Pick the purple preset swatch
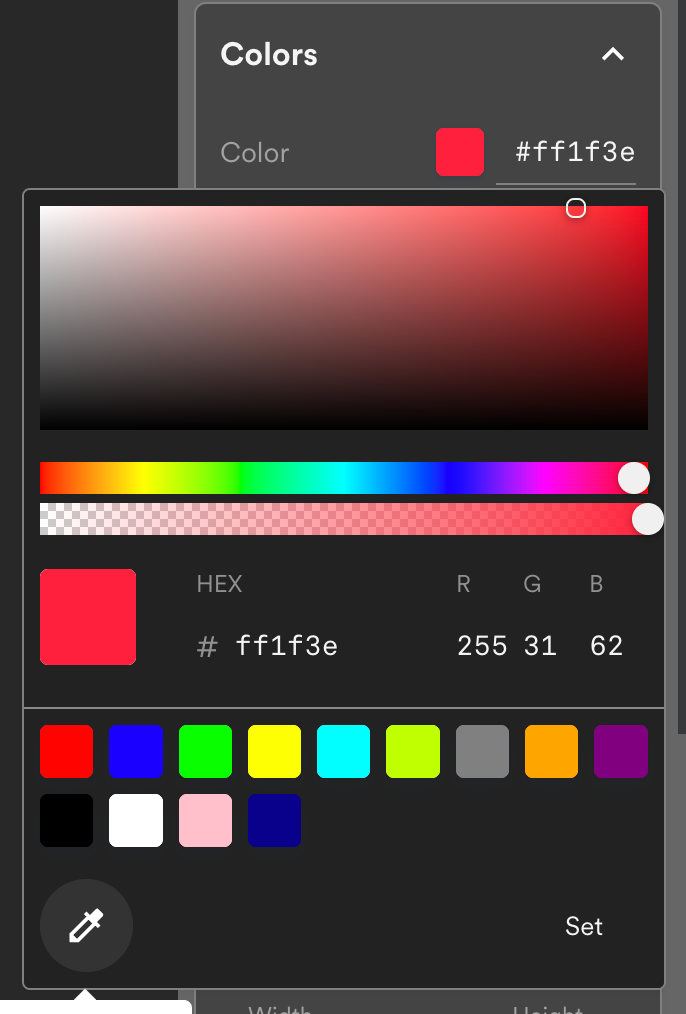686x1014 pixels. [621, 751]
